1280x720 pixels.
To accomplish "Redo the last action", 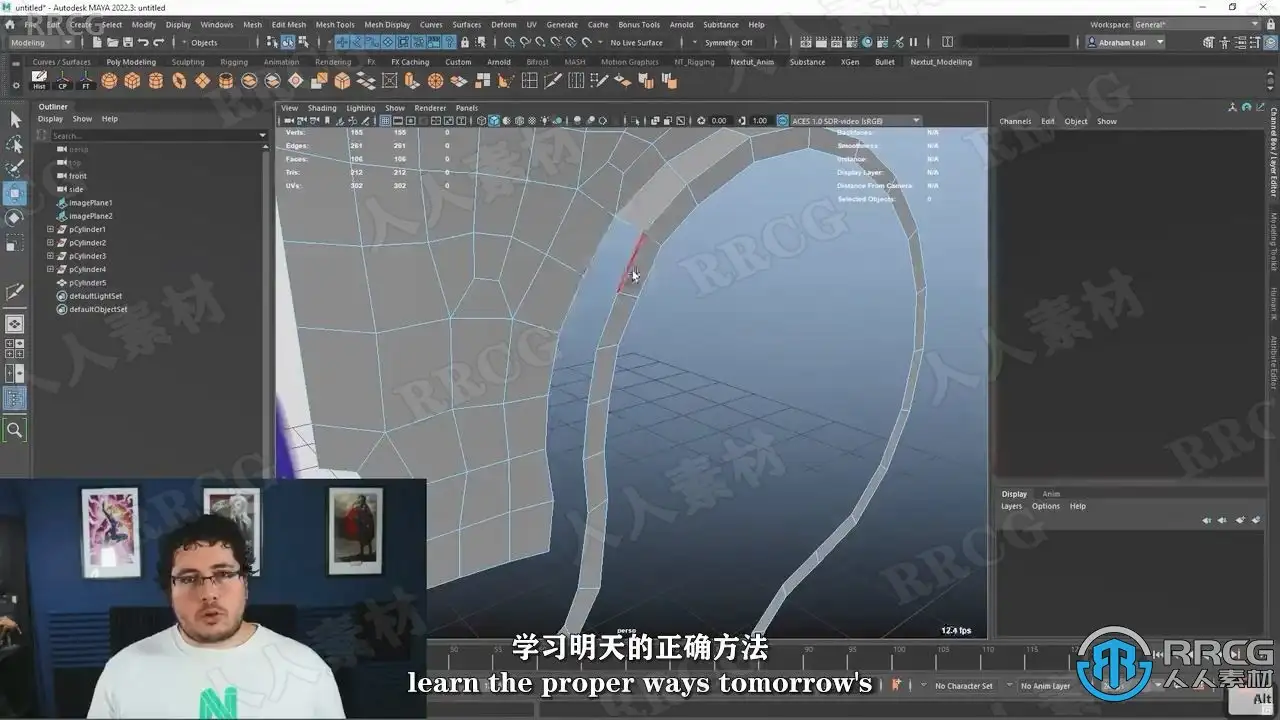I will point(158,42).
